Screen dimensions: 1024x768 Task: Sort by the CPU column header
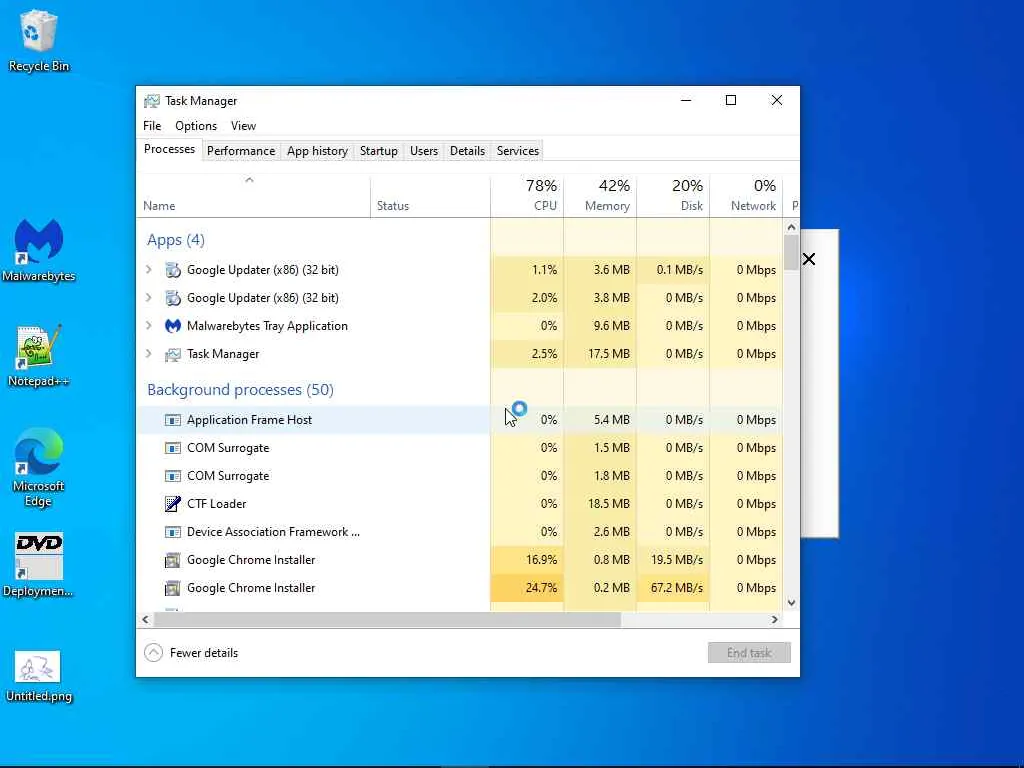point(527,195)
